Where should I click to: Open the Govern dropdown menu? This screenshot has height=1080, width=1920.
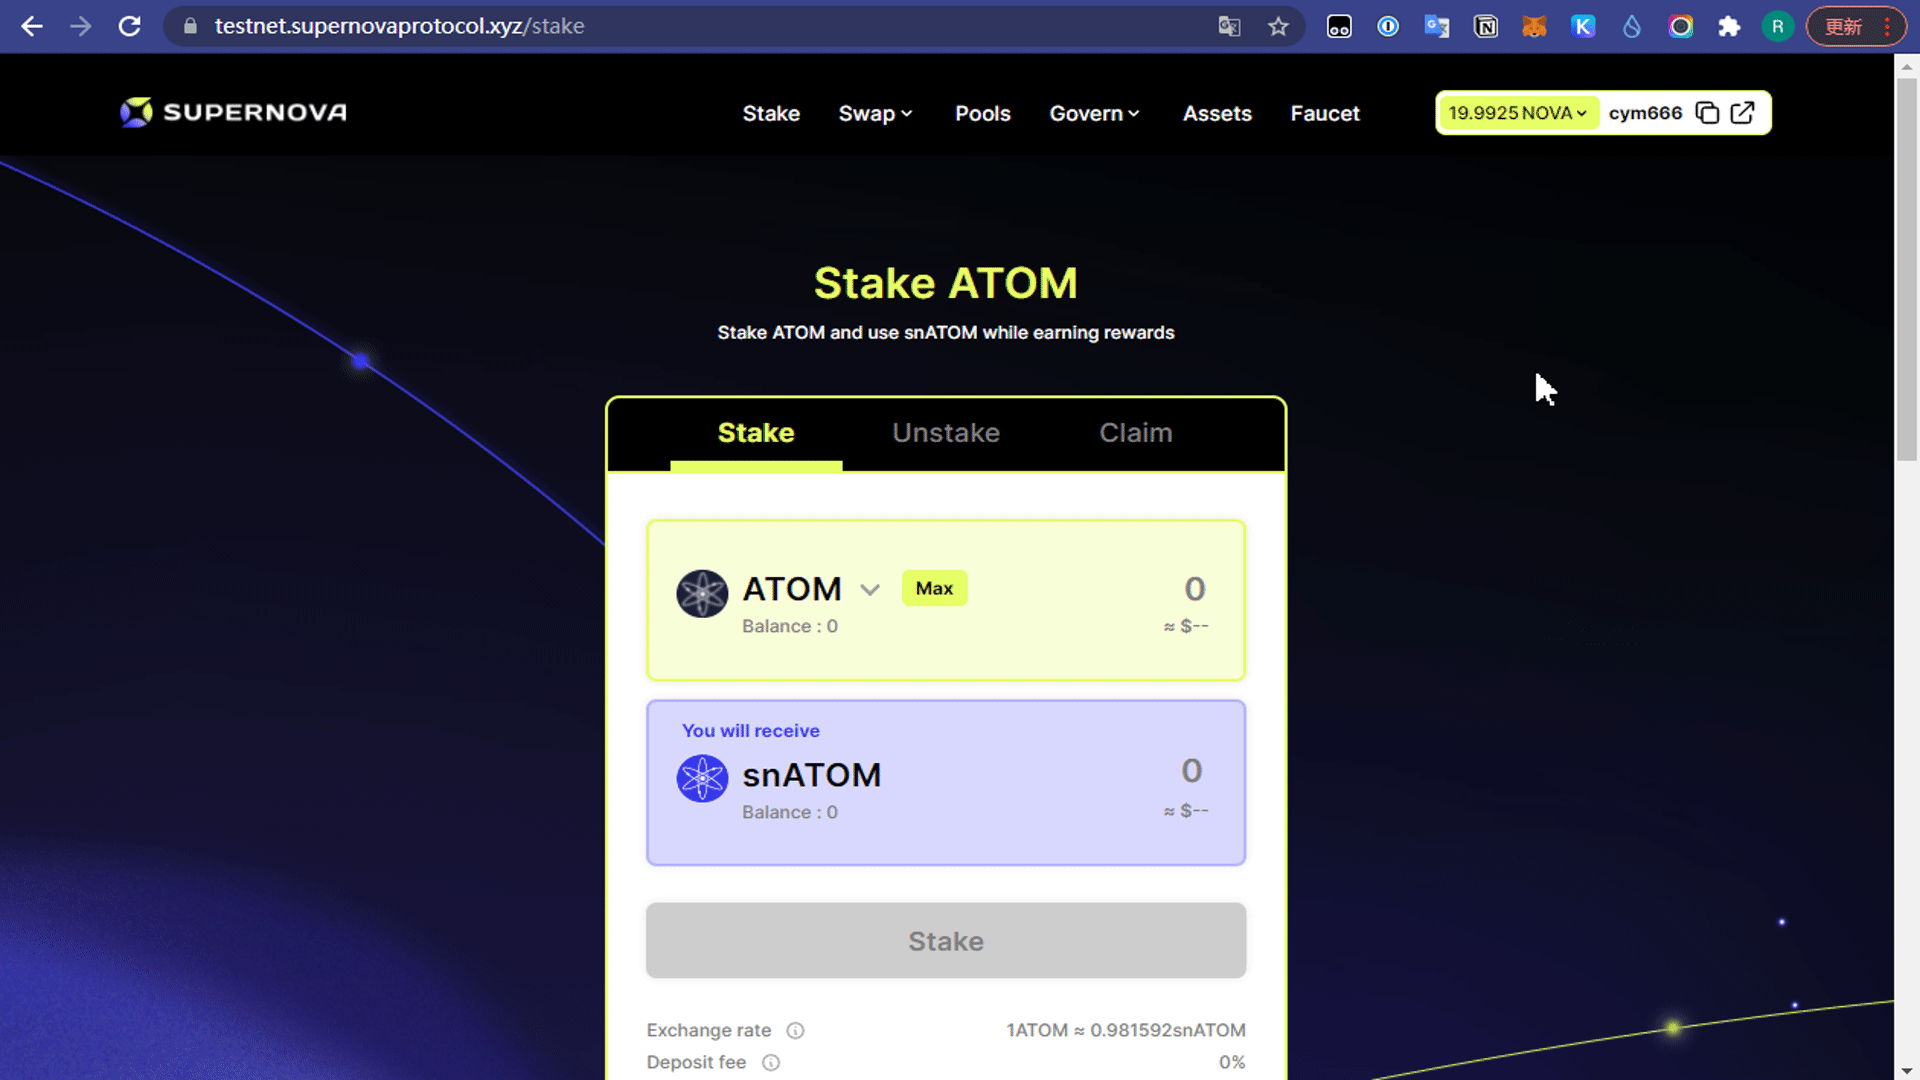click(x=1094, y=114)
